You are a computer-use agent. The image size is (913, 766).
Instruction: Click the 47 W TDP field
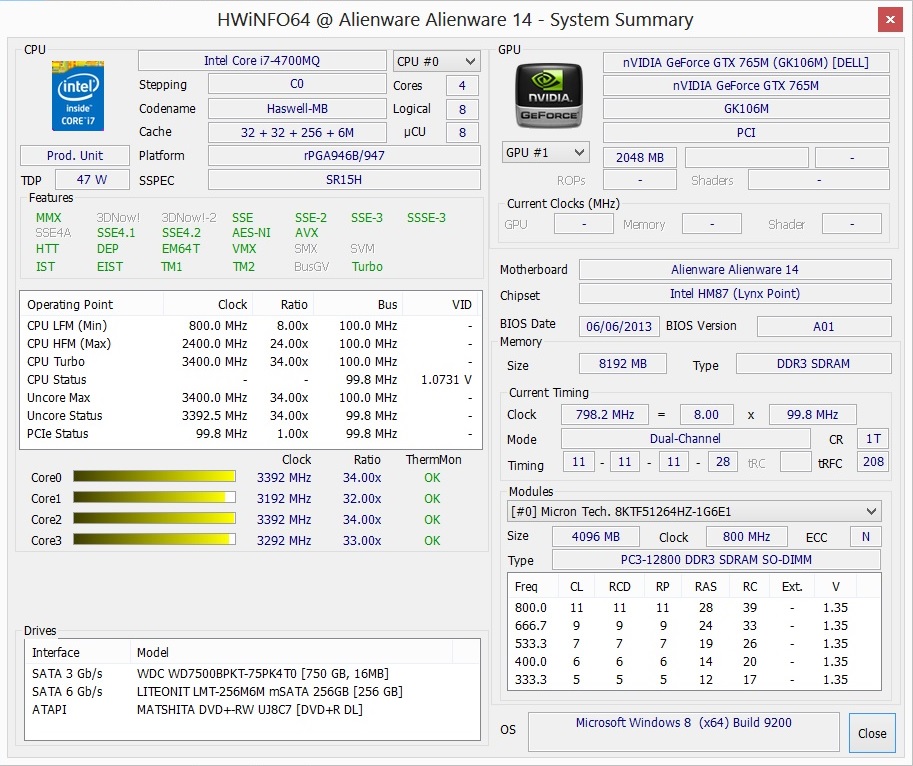click(x=92, y=179)
